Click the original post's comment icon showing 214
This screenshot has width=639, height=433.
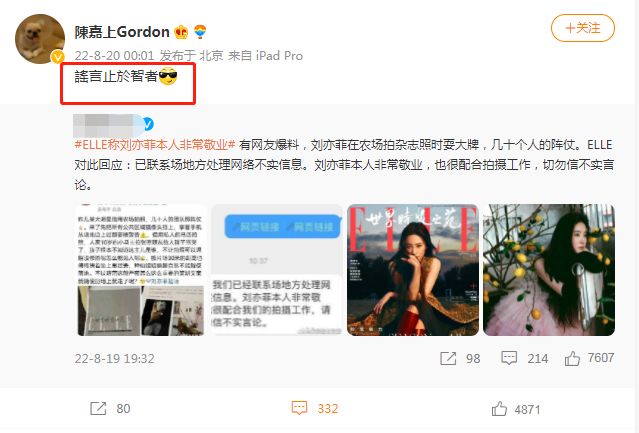509,358
